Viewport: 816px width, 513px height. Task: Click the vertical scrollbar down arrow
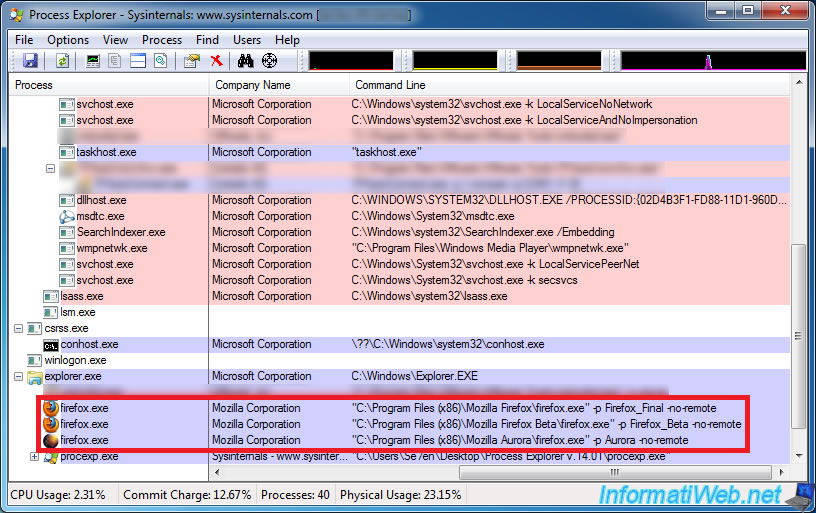799,456
